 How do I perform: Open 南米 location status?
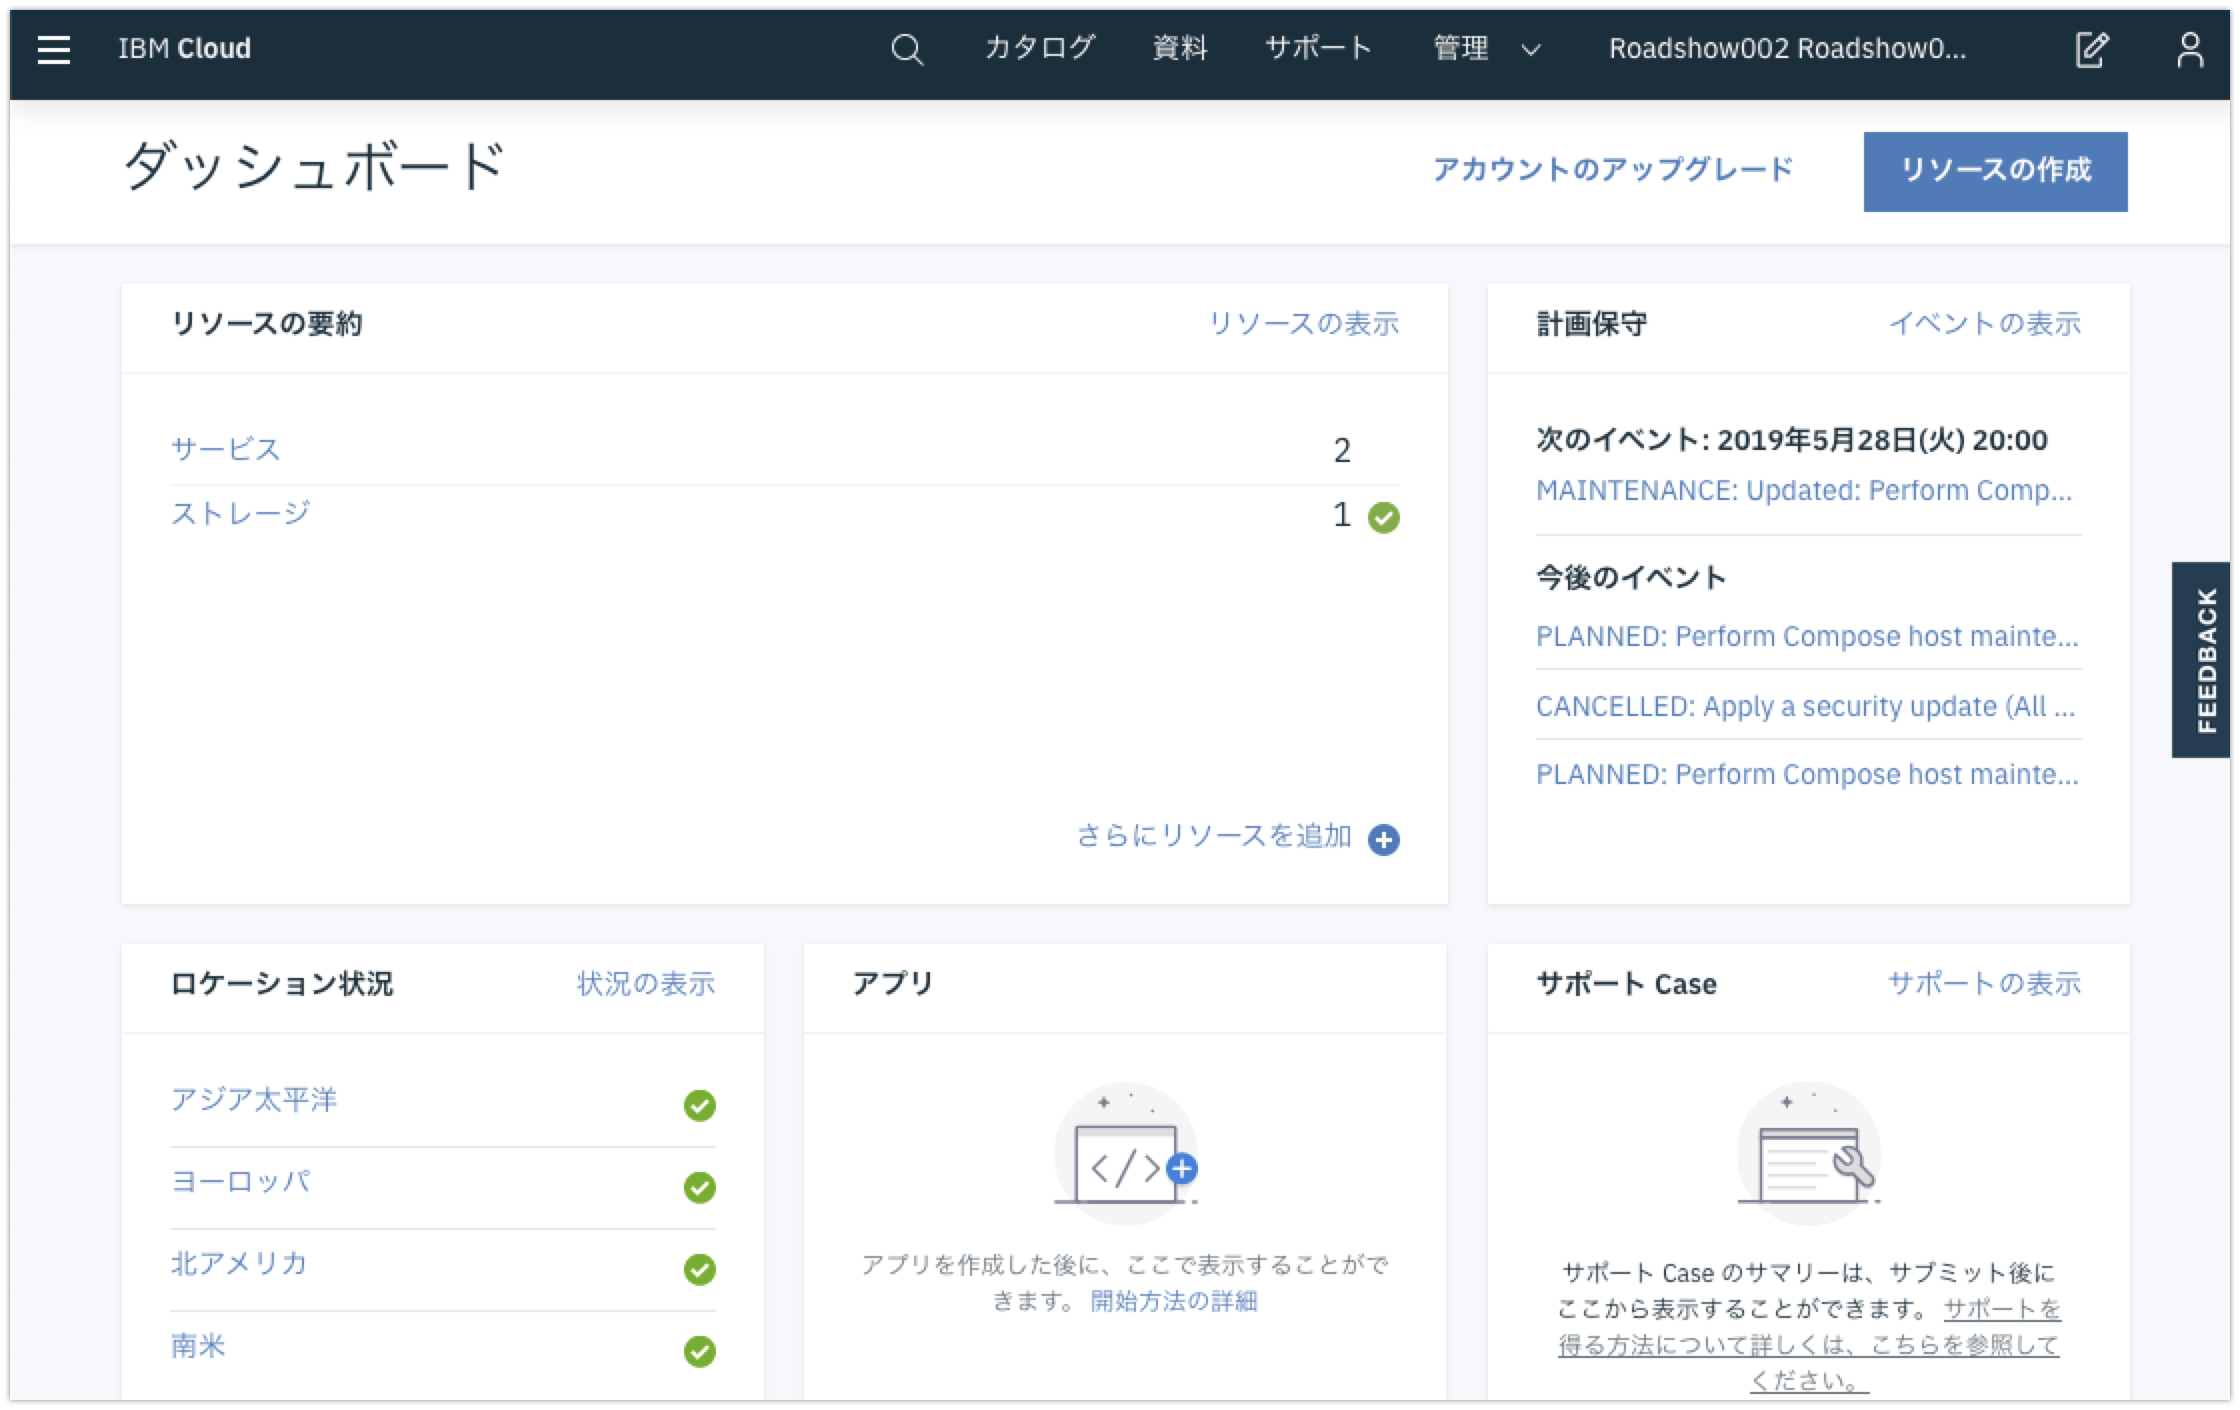pyautogui.click(x=198, y=1345)
